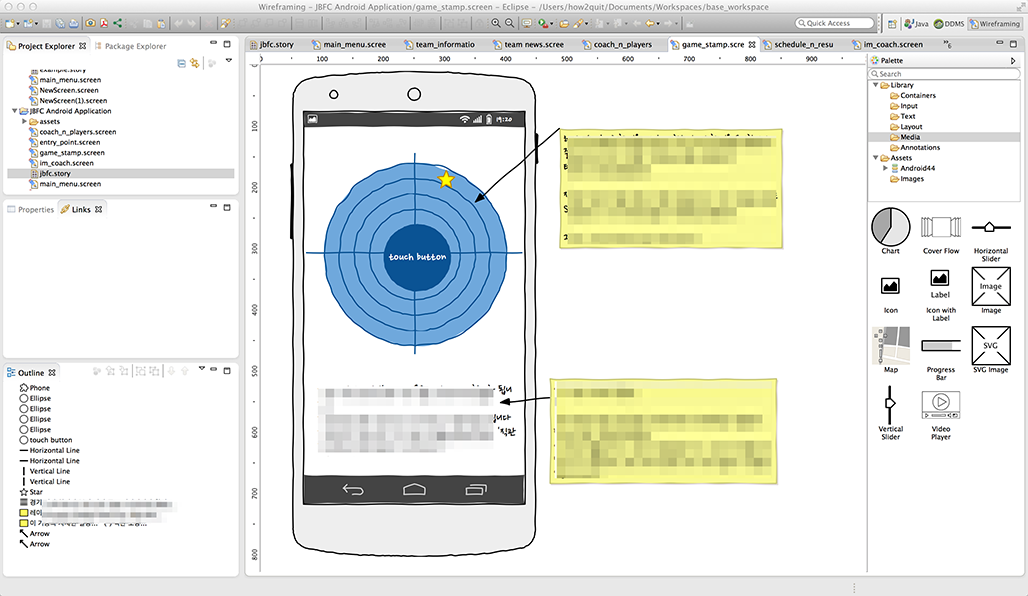Toggle Link with Editor in Project Explorer
The width and height of the screenshot is (1028, 596).
click(193, 62)
